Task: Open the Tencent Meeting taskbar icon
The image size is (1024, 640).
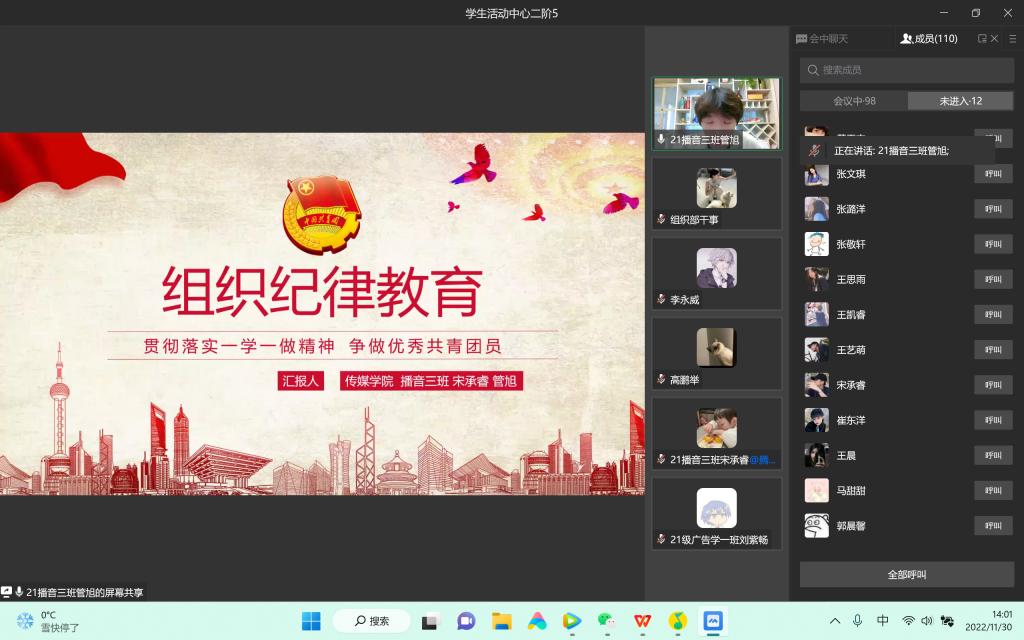Action: tap(712, 621)
